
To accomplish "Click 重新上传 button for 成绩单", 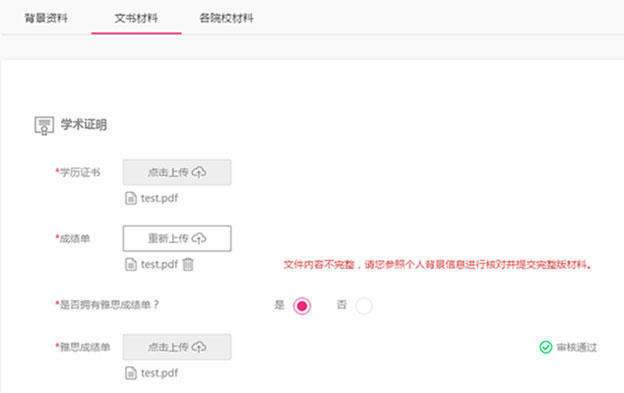I will click(177, 238).
